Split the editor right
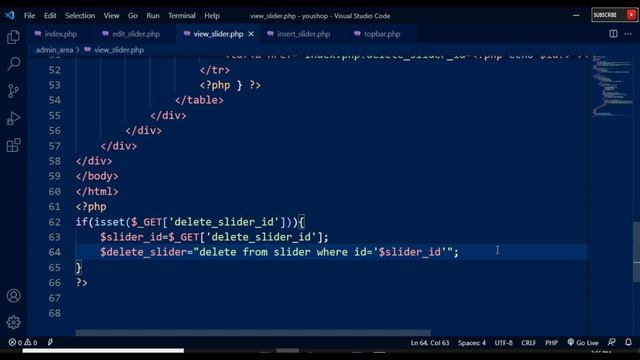The image size is (640, 360). point(613,34)
